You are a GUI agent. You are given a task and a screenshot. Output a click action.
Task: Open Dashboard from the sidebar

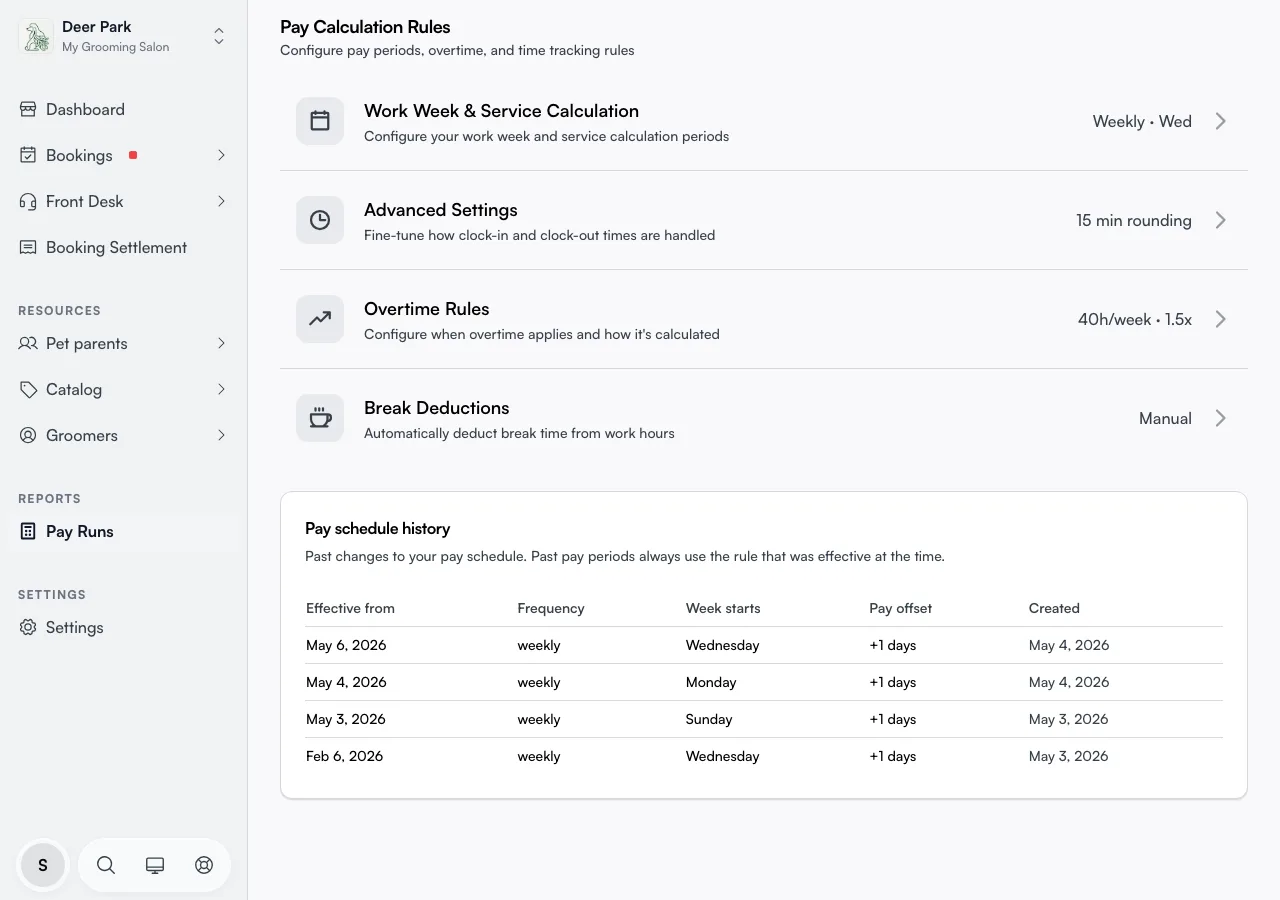pos(123,109)
